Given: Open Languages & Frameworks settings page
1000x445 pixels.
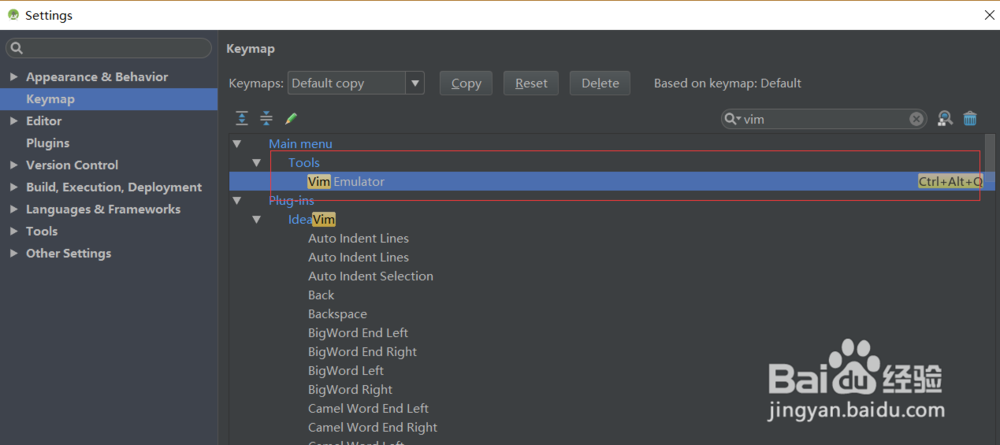Looking at the screenshot, I should click(103, 209).
